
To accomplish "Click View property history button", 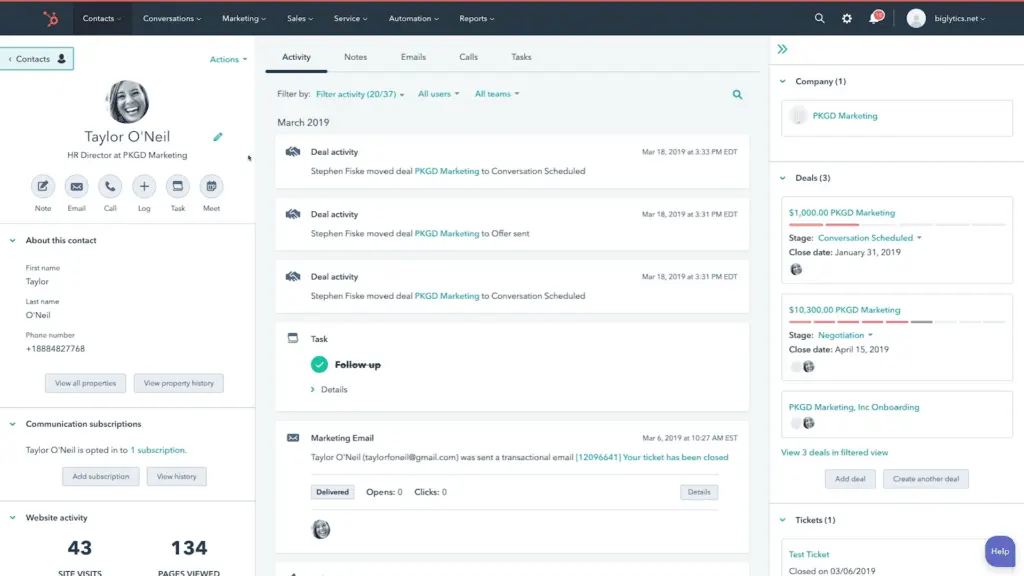I will (178, 383).
